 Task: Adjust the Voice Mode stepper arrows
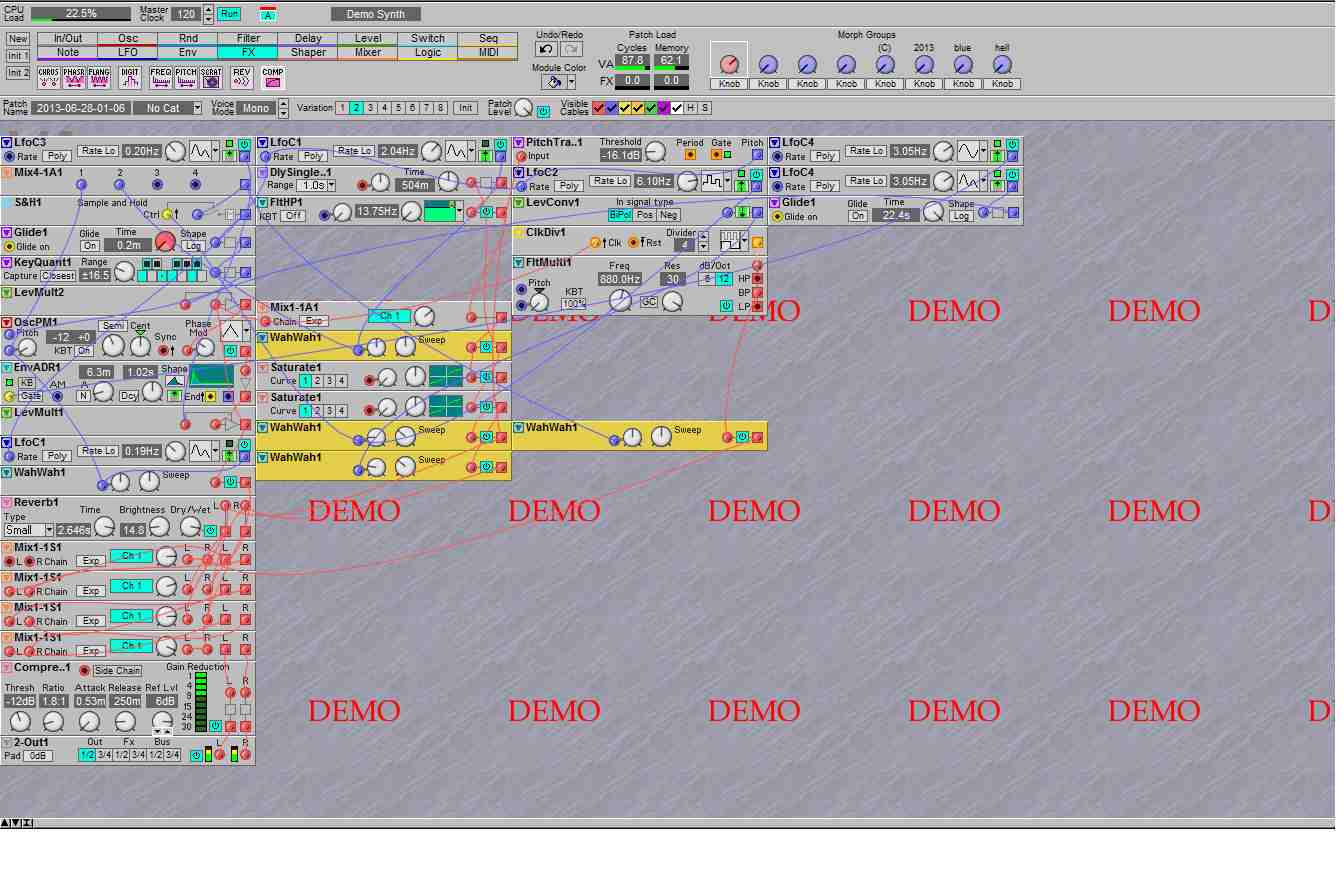283,108
